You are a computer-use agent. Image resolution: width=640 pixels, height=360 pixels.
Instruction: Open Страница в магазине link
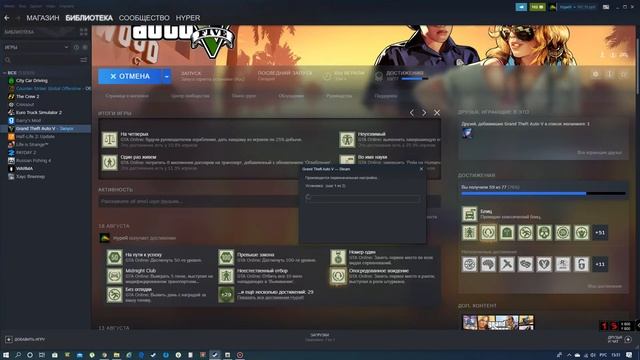point(127,96)
